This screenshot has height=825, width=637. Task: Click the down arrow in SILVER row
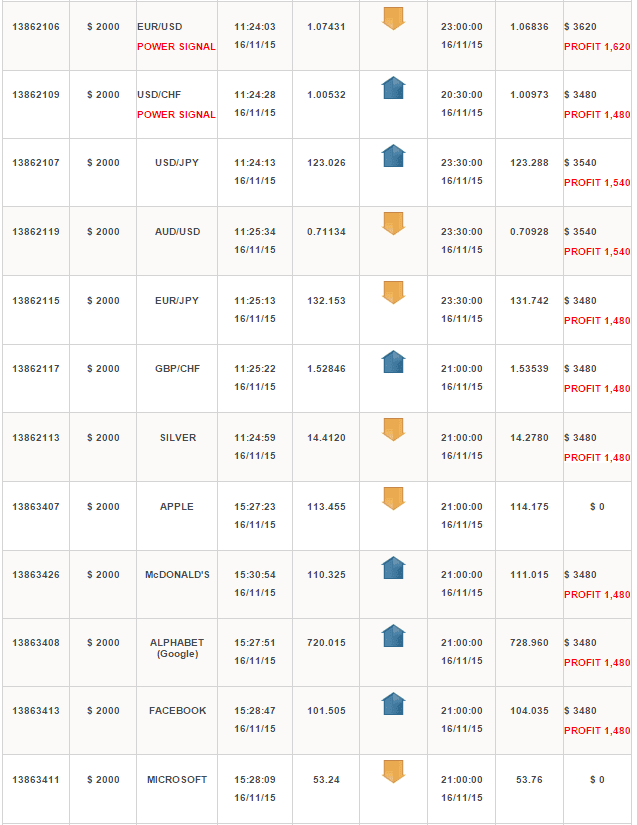pos(393,430)
